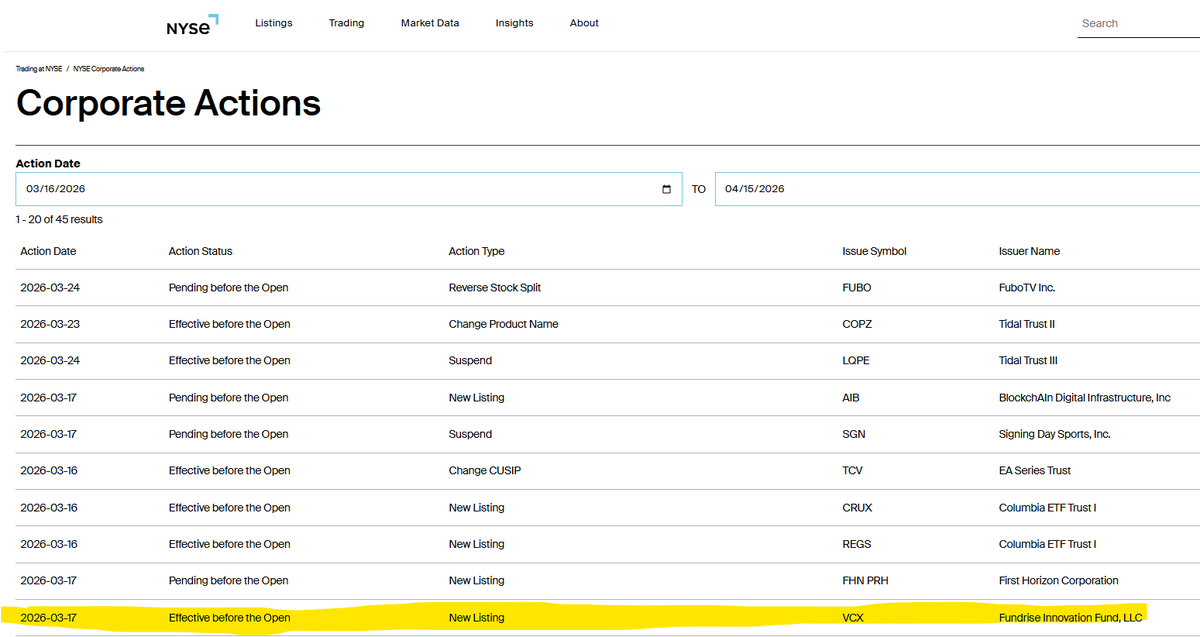
Task: Select the AIB symbol cell
Action: click(x=851, y=398)
